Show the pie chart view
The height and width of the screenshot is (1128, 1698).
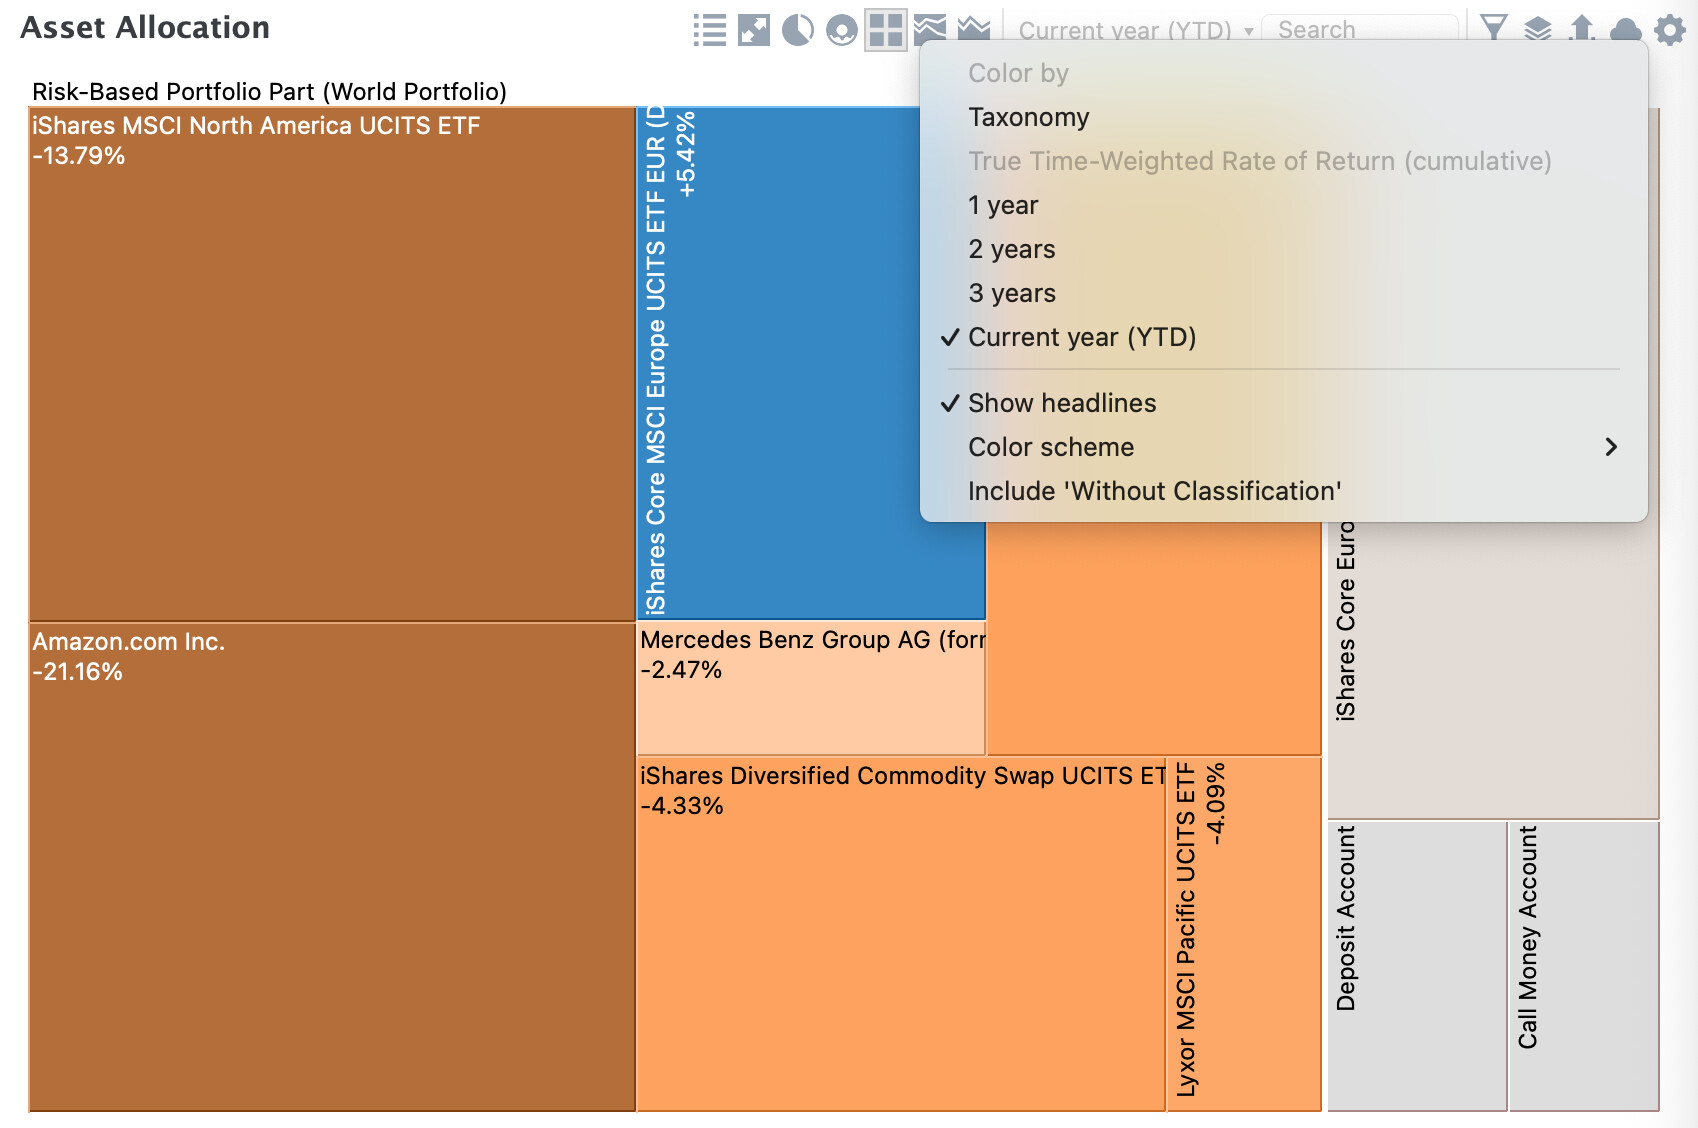pyautogui.click(x=797, y=30)
